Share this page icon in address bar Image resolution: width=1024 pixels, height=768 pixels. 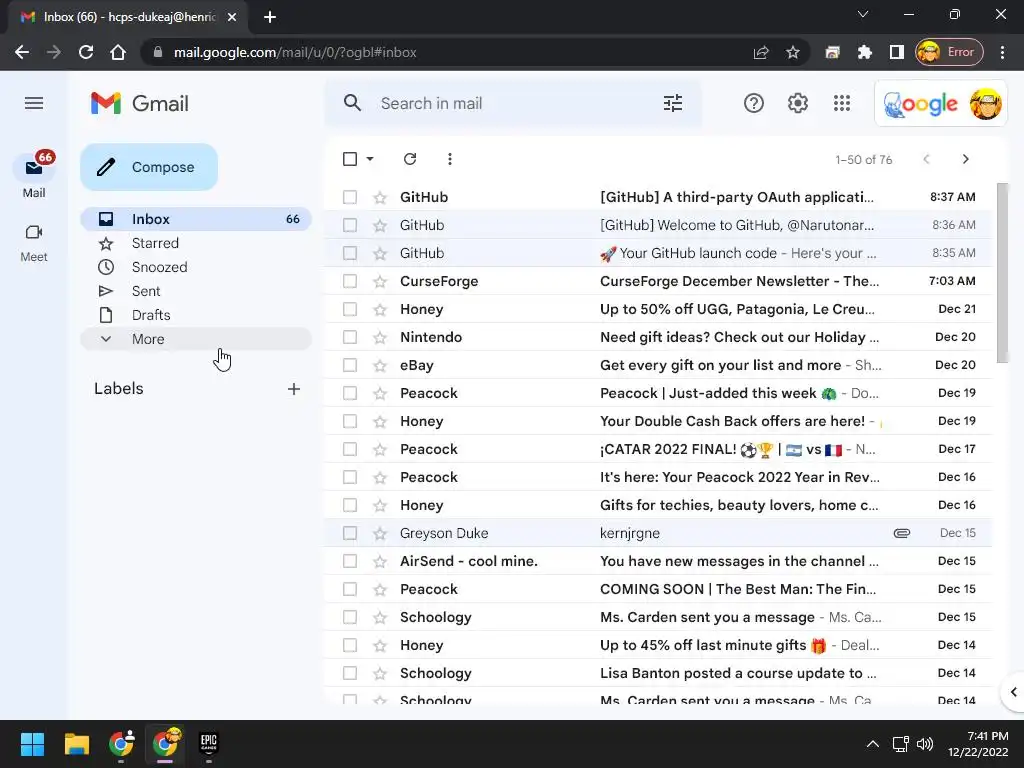click(x=761, y=52)
